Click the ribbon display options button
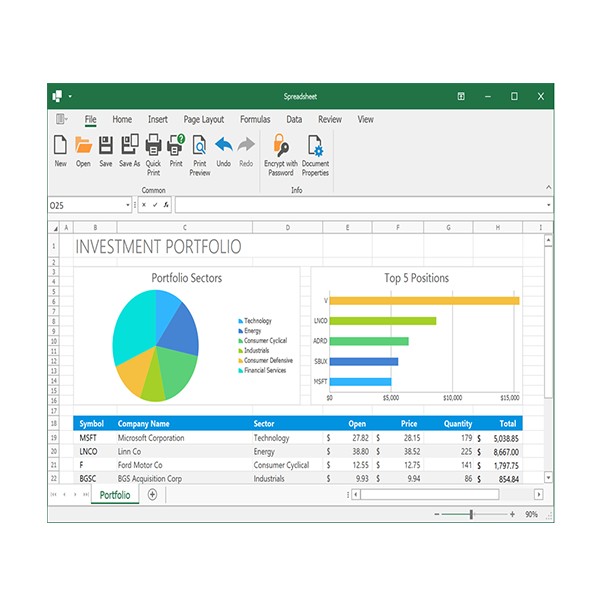The width and height of the screenshot is (600, 600). pyautogui.click(x=461, y=96)
